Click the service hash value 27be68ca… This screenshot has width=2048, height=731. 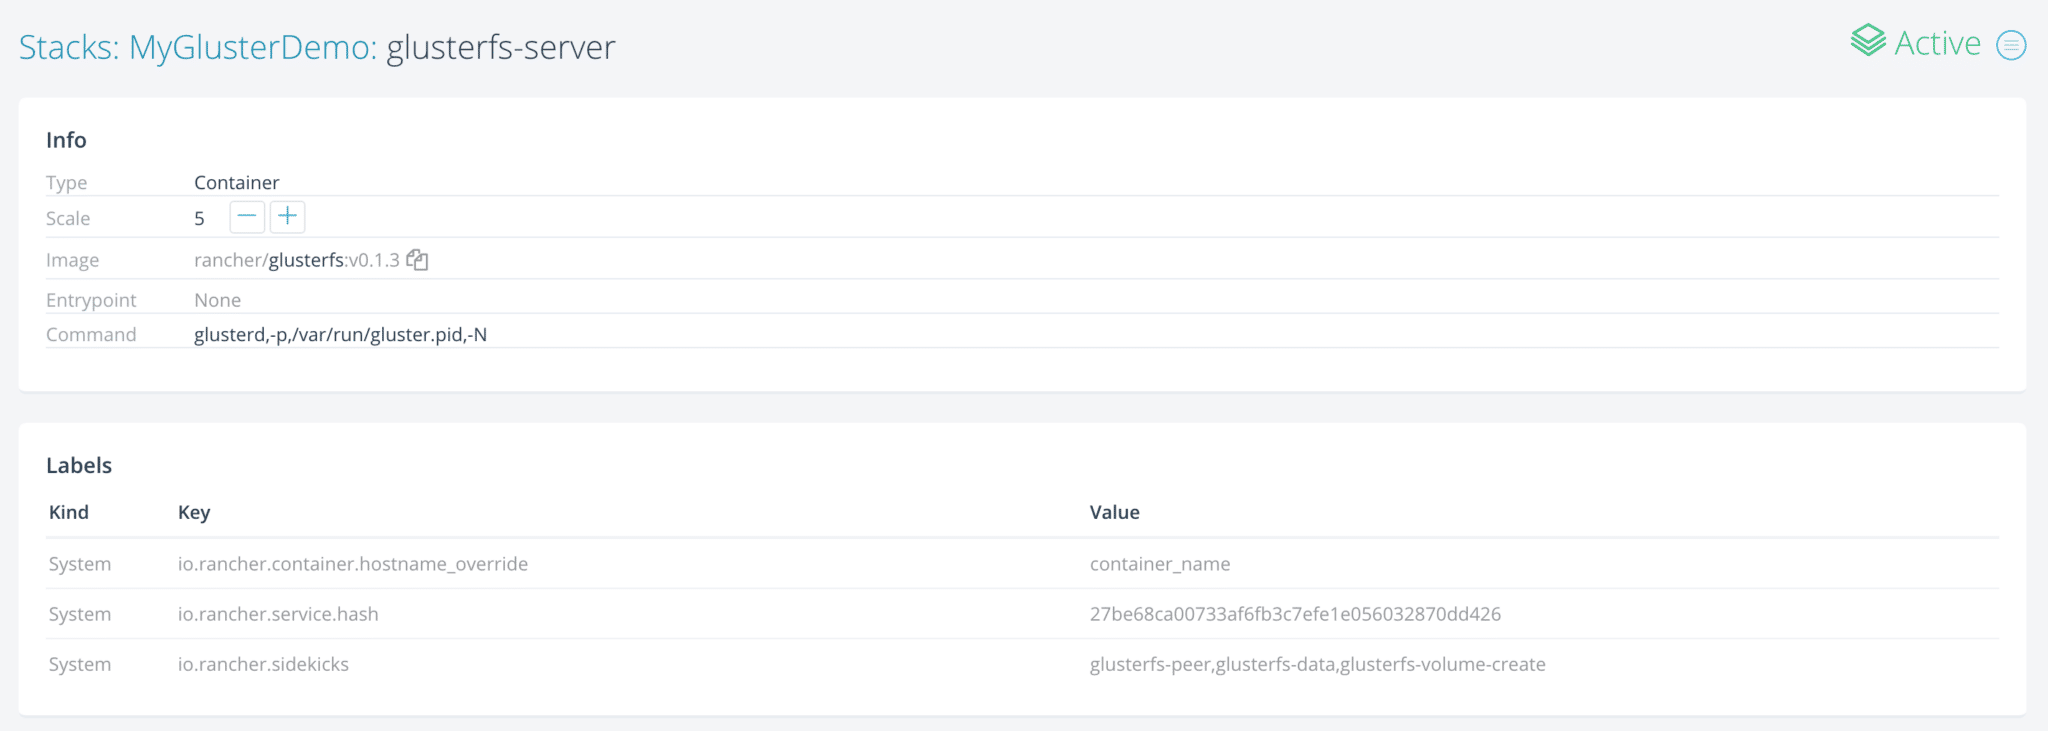tap(1295, 614)
